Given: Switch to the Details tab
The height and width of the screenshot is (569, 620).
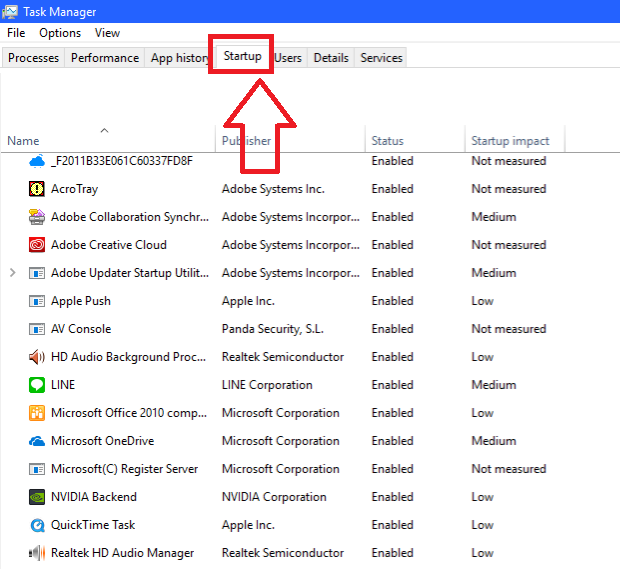Looking at the screenshot, I should coord(331,58).
